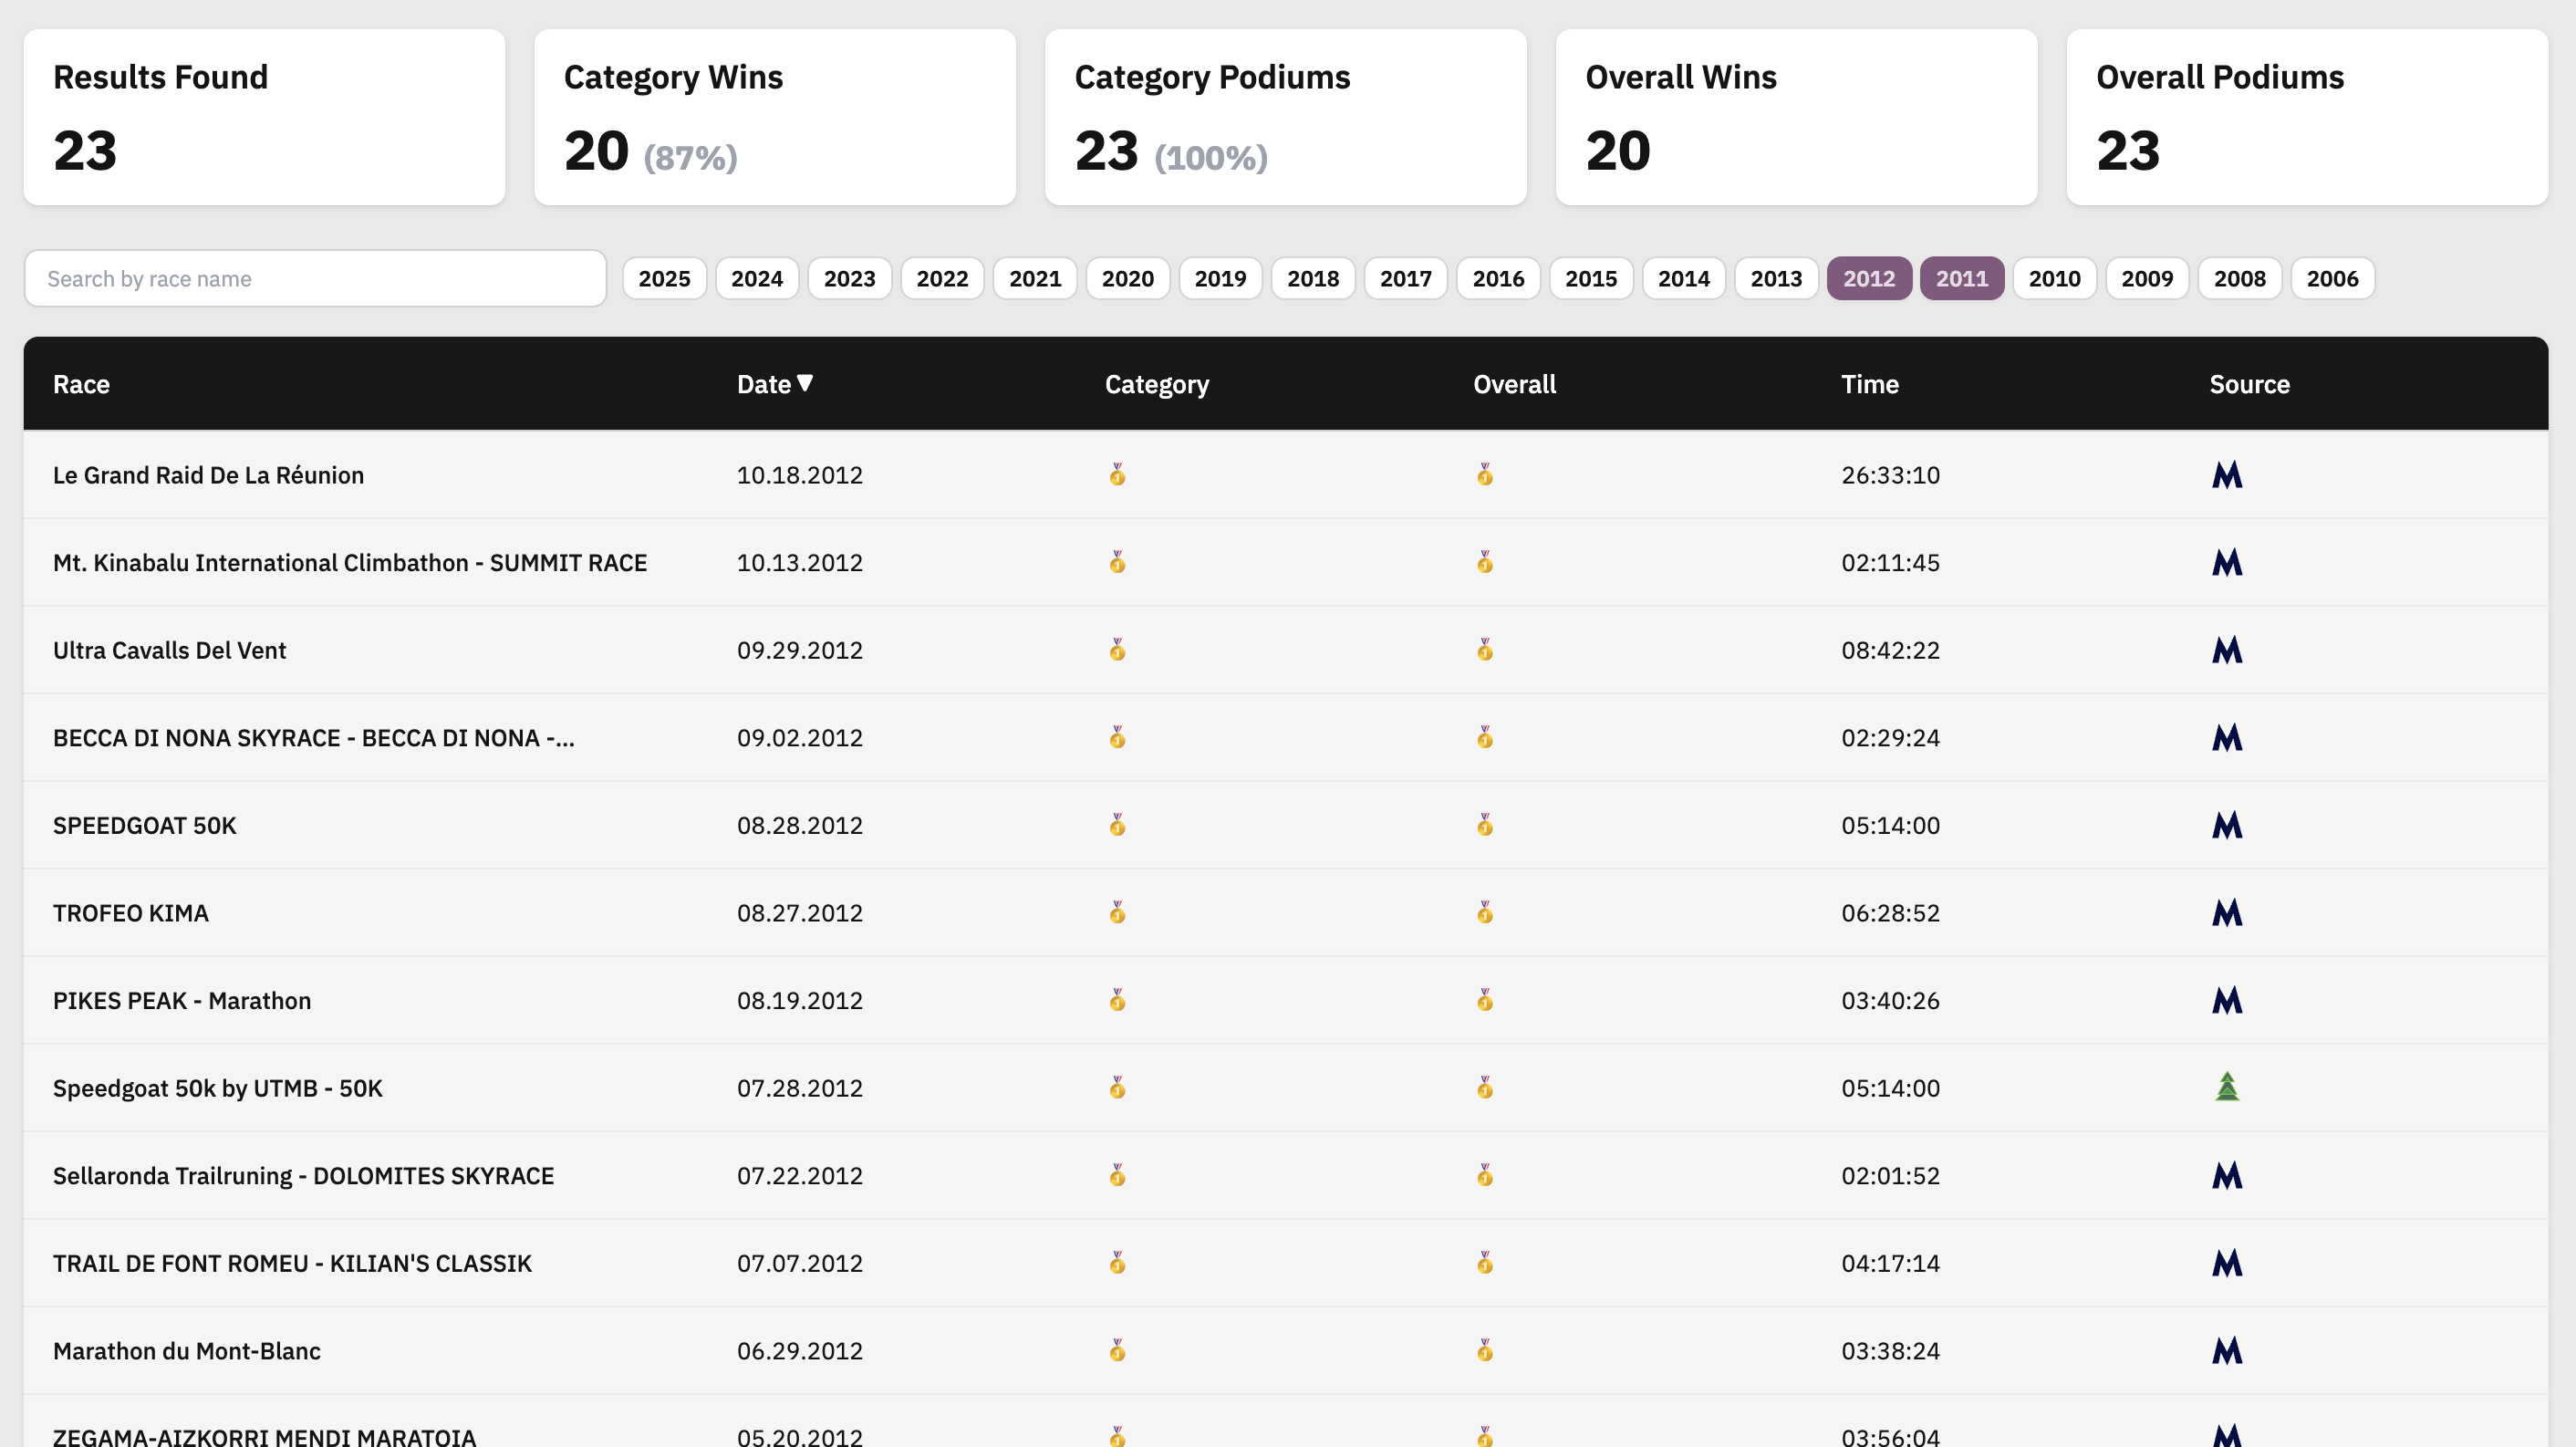Open the M source icon for Sellaronda DOLOMITES SKYRACE
The height and width of the screenshot is (1447, 2576).
(x=2227, y=1176)
